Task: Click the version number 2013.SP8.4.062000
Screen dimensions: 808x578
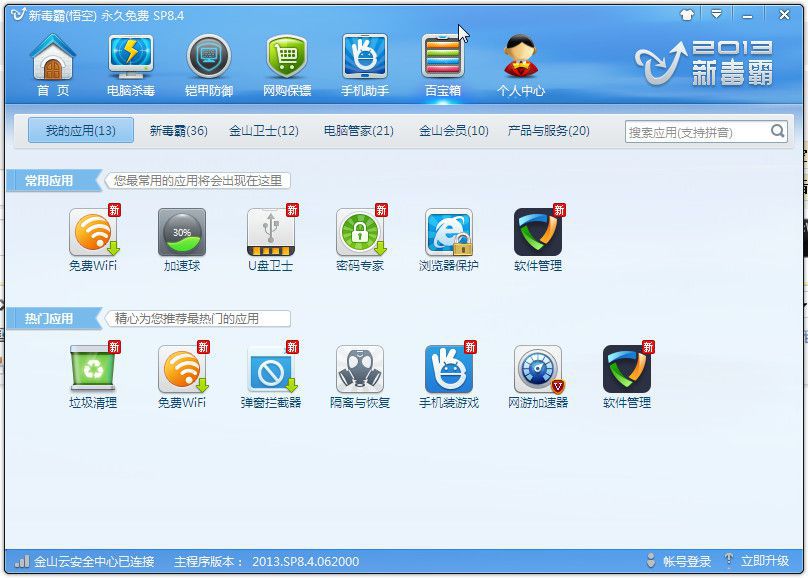Action: click(306, 562)
